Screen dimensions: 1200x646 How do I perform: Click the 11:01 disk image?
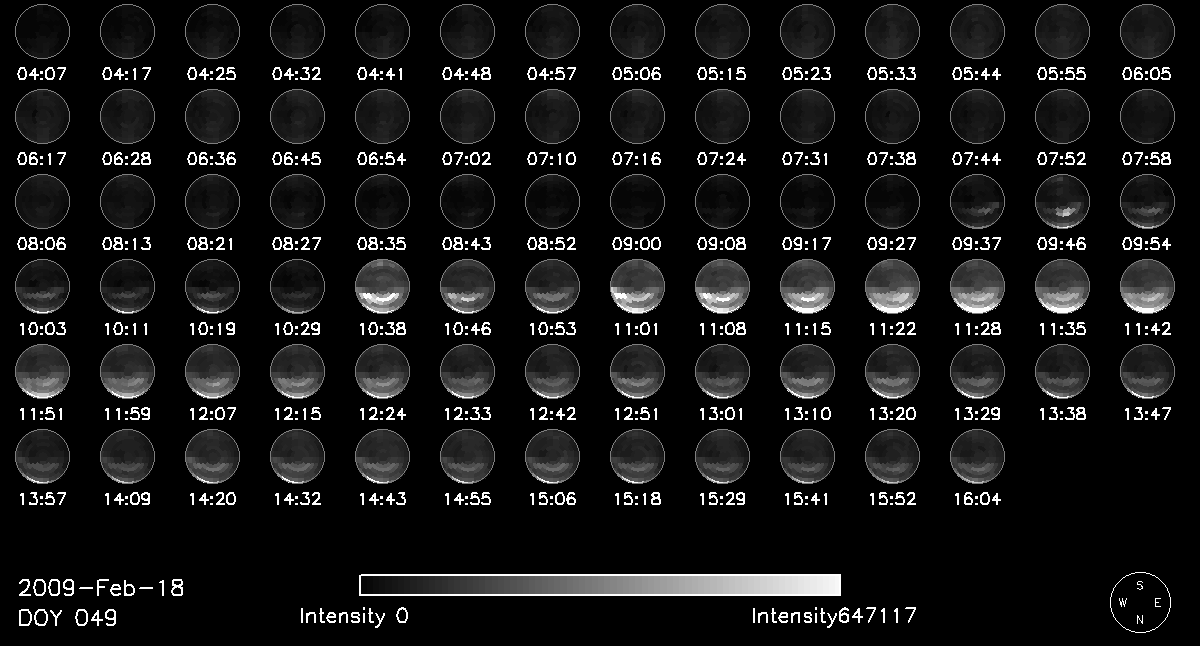pos(637,287)
